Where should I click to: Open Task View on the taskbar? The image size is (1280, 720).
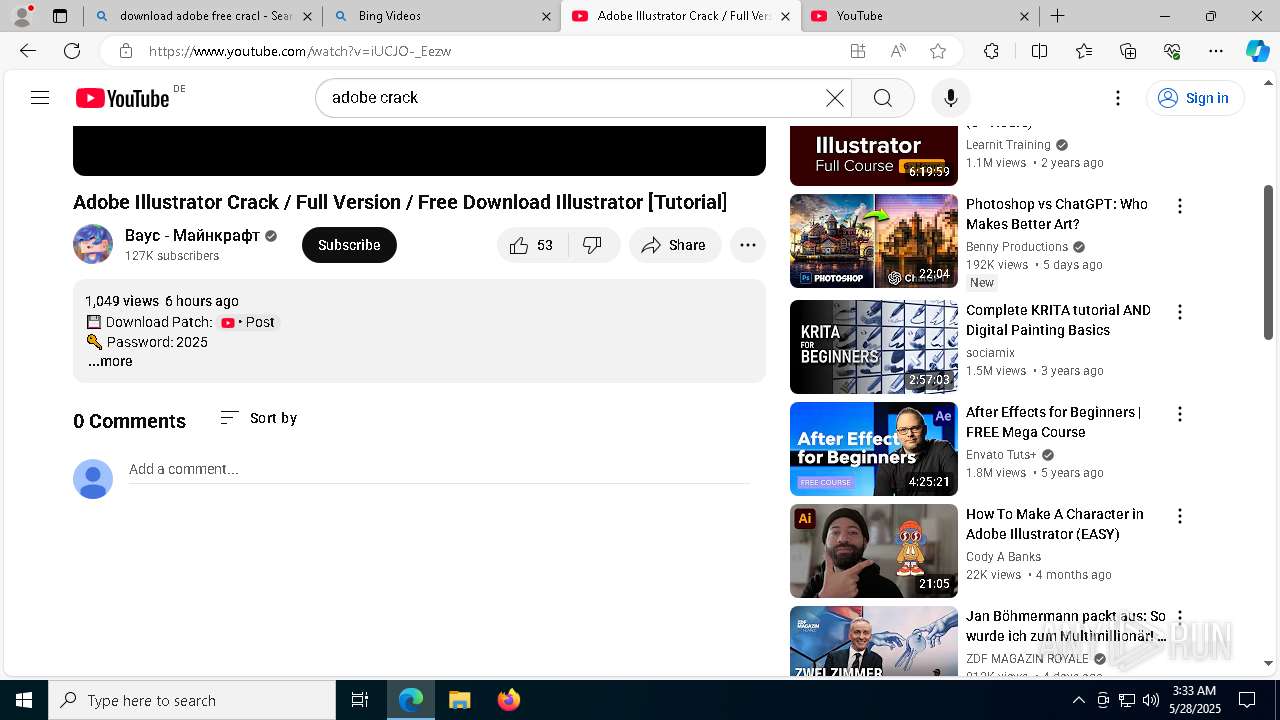pyautogui.click(x=360, y=700)
